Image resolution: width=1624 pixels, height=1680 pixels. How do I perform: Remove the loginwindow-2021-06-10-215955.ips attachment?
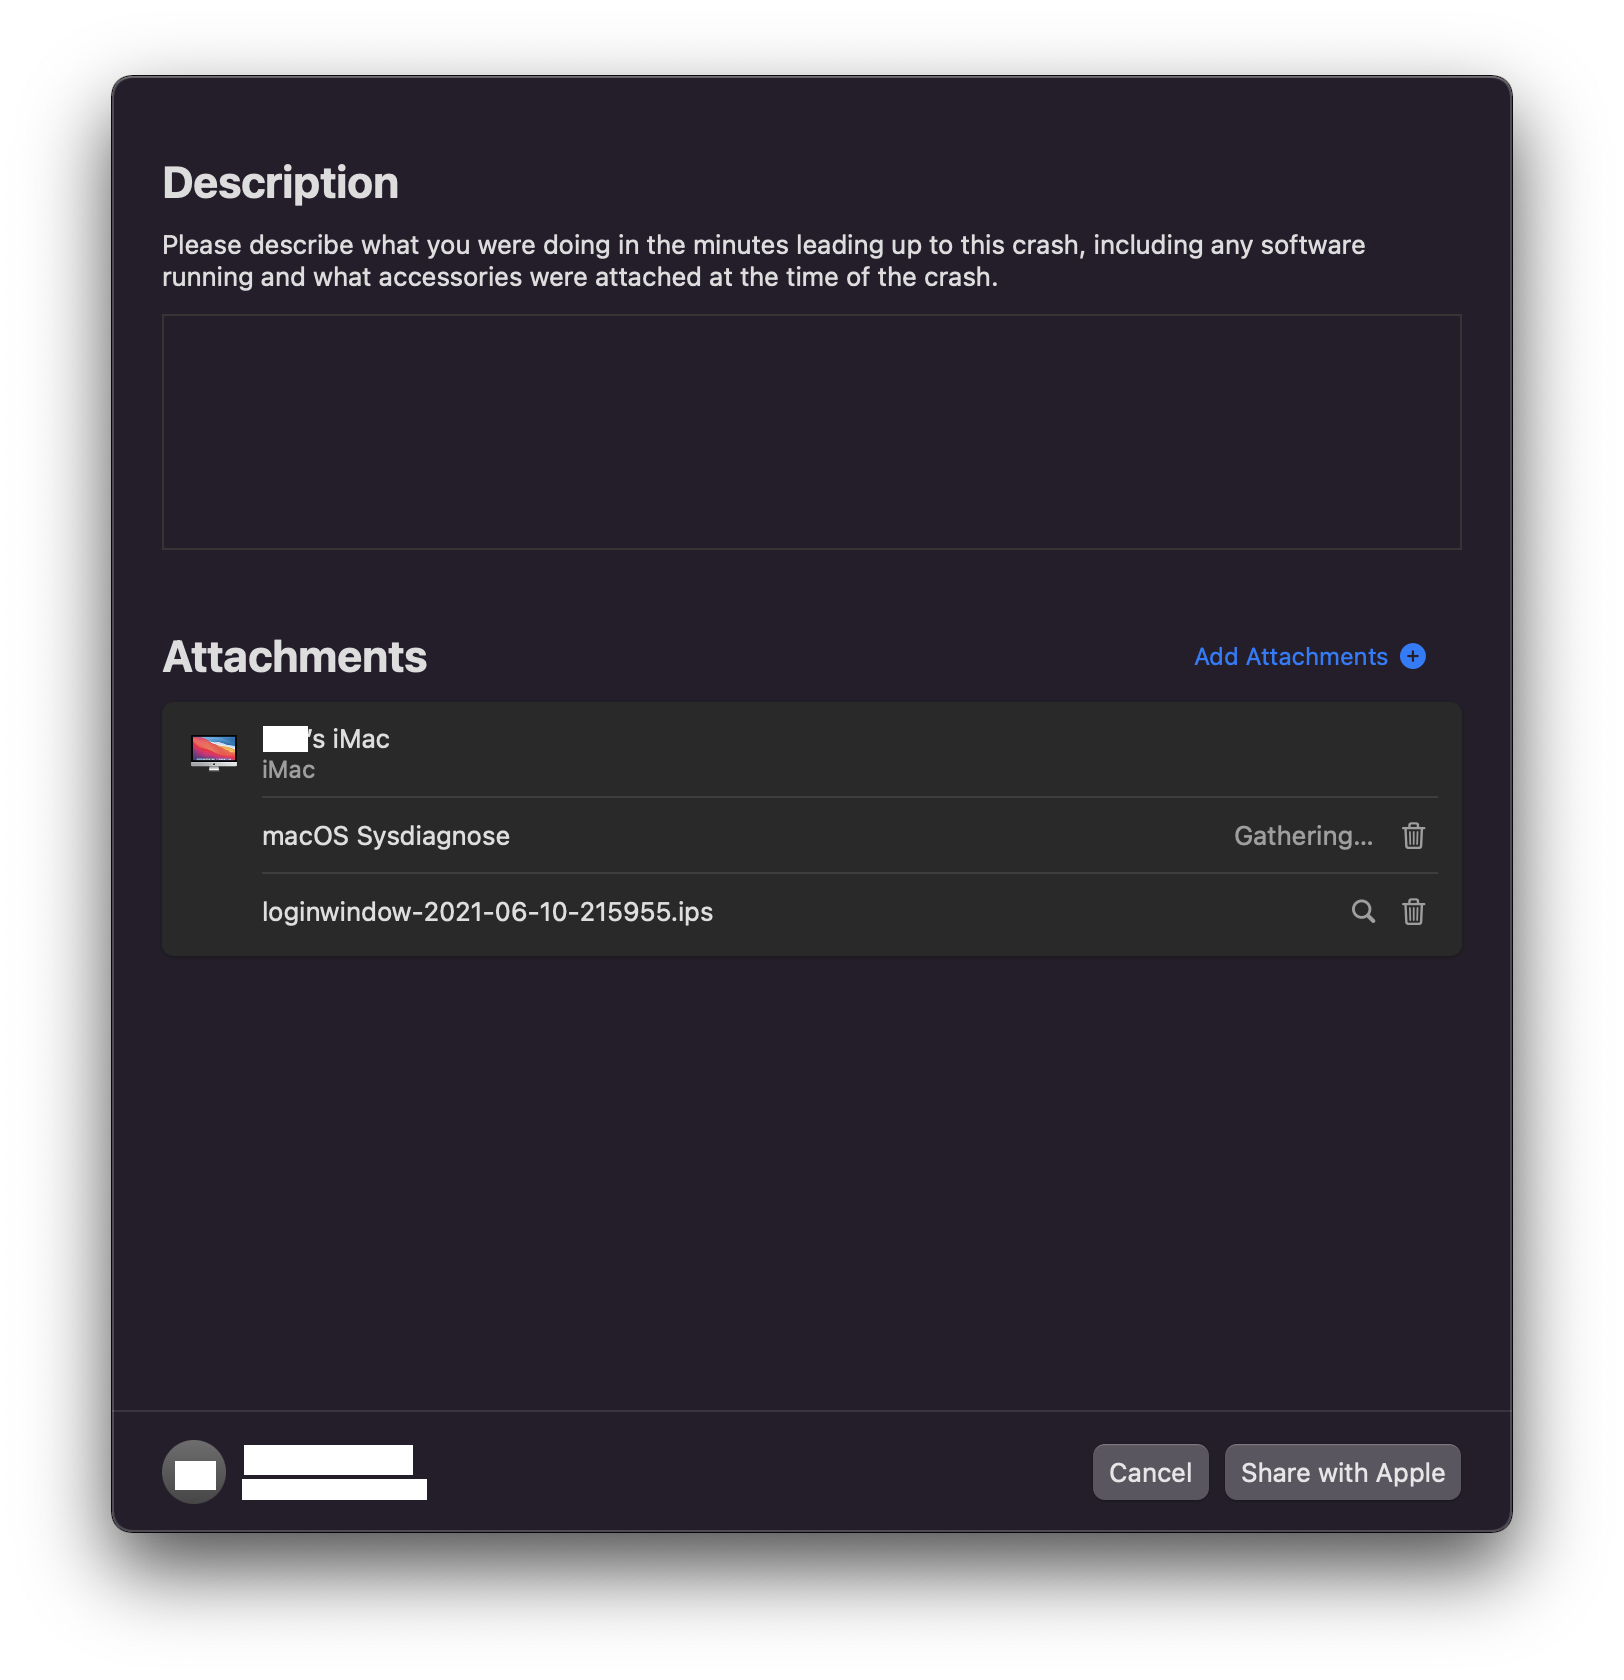click(x=1412, y=911)
